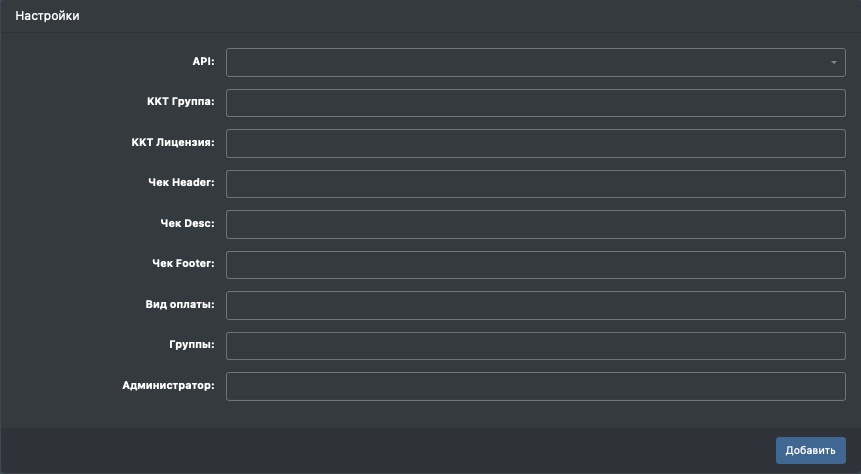
Task: Click the 'Чек Footer:' label text
Action: pos(181,265)
